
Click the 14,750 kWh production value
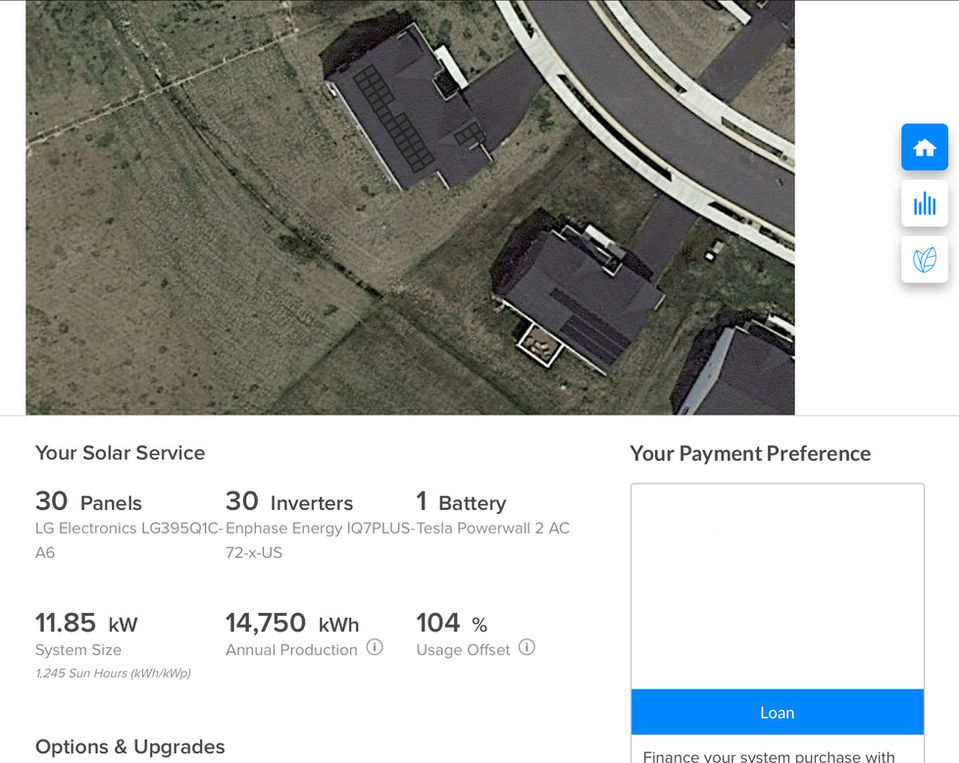pyautogui.click(x=292, y=624)
